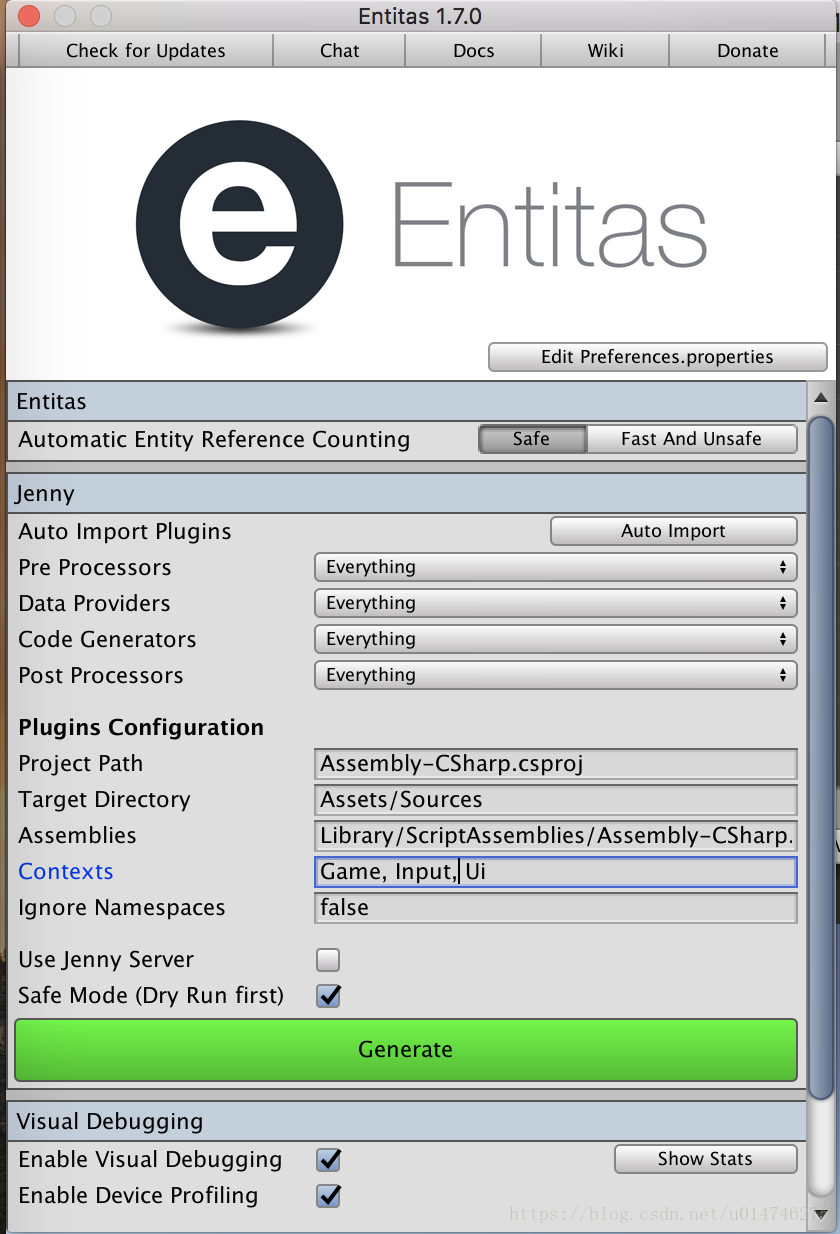Screen dimensions: 840x1234
Task: Click into the Contexts text field
Action: [555, 872]
